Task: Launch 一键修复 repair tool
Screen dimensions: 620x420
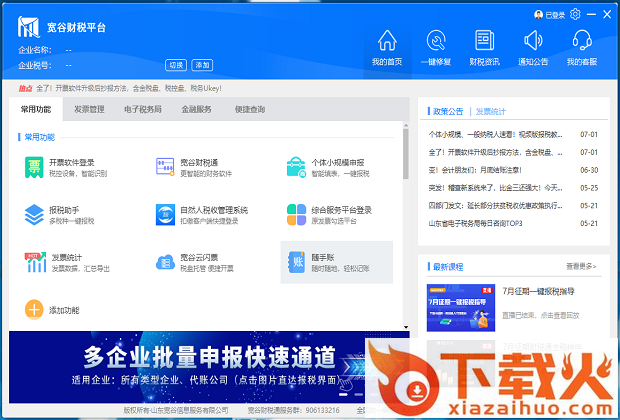Action: pos(436,41)
